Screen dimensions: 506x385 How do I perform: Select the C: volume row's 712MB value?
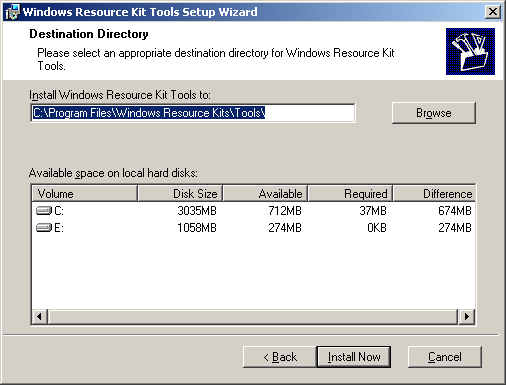click(x=285, y=211)
